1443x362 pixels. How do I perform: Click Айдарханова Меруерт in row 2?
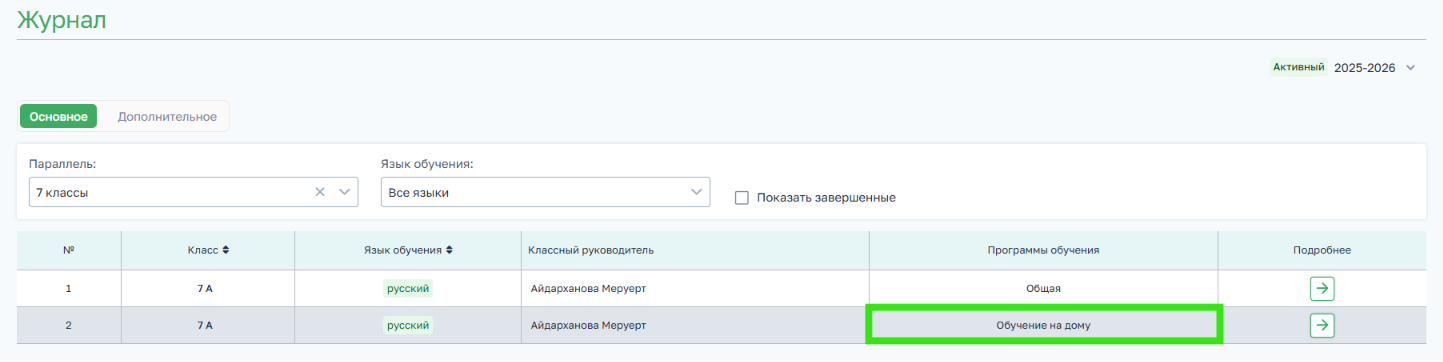click(589, 325)
